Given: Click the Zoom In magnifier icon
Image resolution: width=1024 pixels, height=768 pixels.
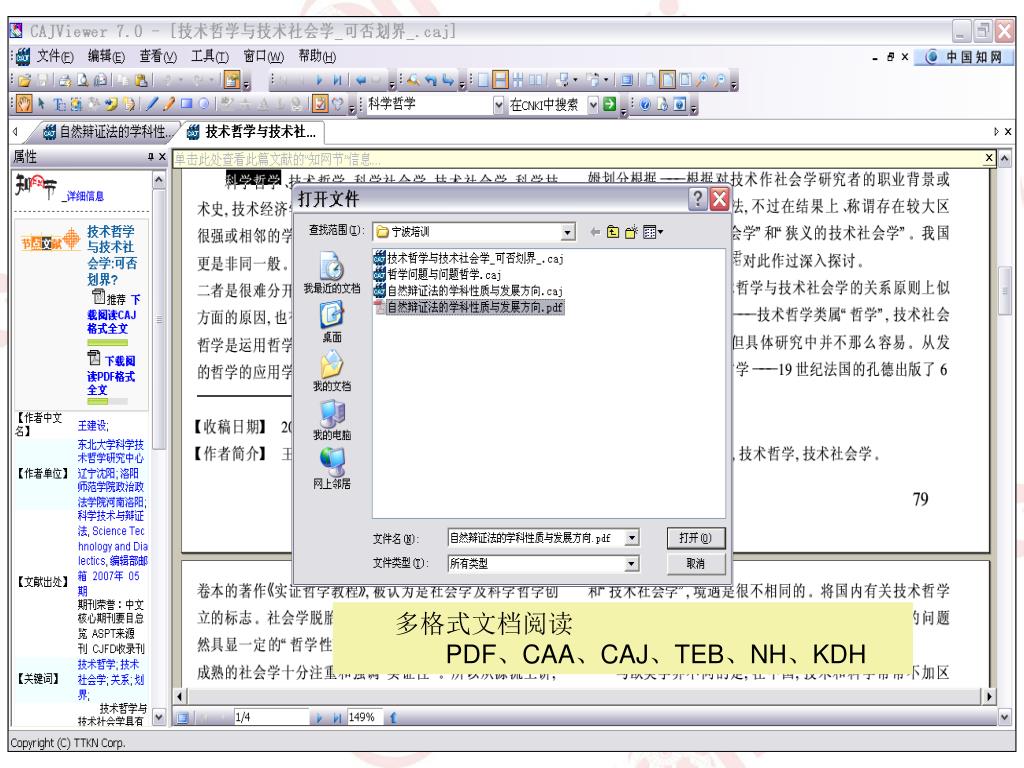Looking at the screenshot, I should 702,80.
